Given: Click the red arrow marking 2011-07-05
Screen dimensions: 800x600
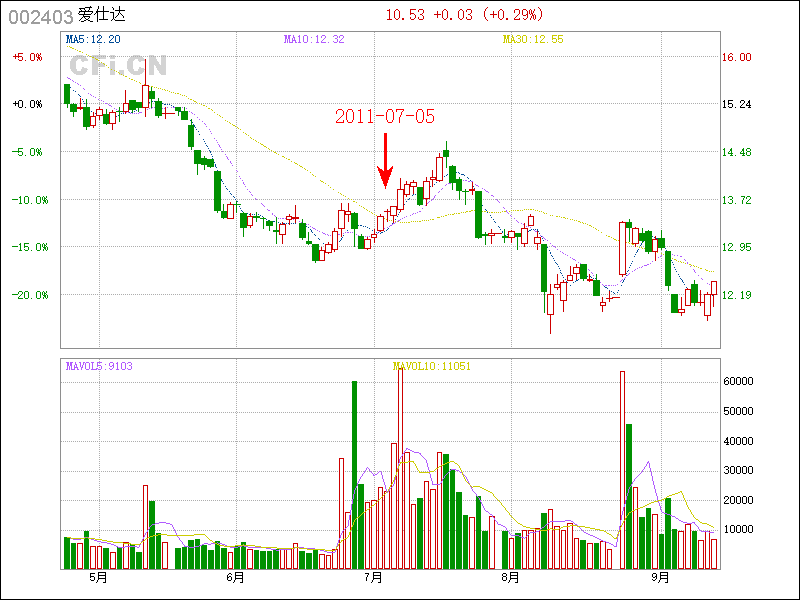Looking at the screenshot, I should (385, 160).
